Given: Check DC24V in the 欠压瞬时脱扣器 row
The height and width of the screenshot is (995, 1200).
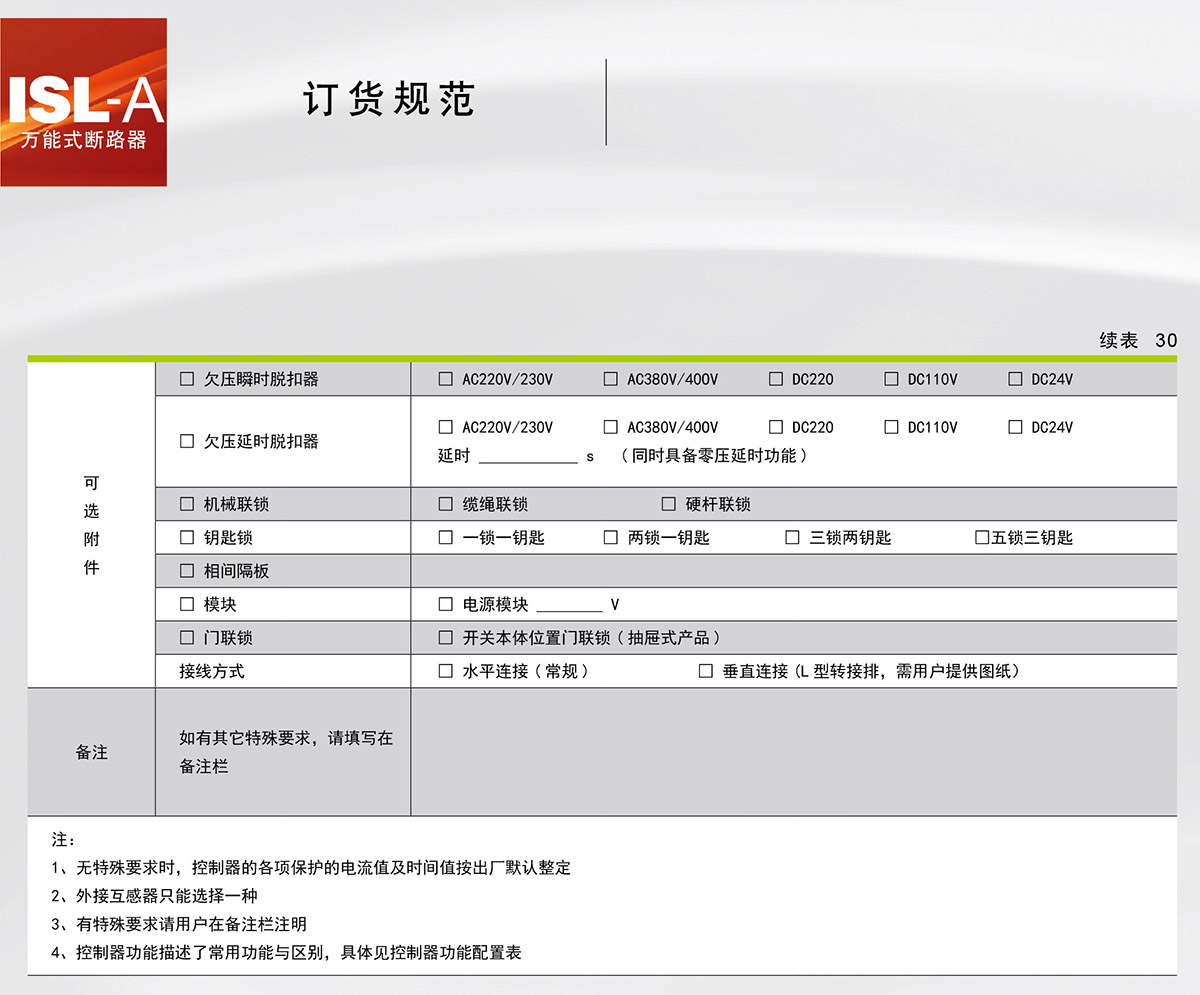Looking at the screenshot, I should [x=1015, y=379].
